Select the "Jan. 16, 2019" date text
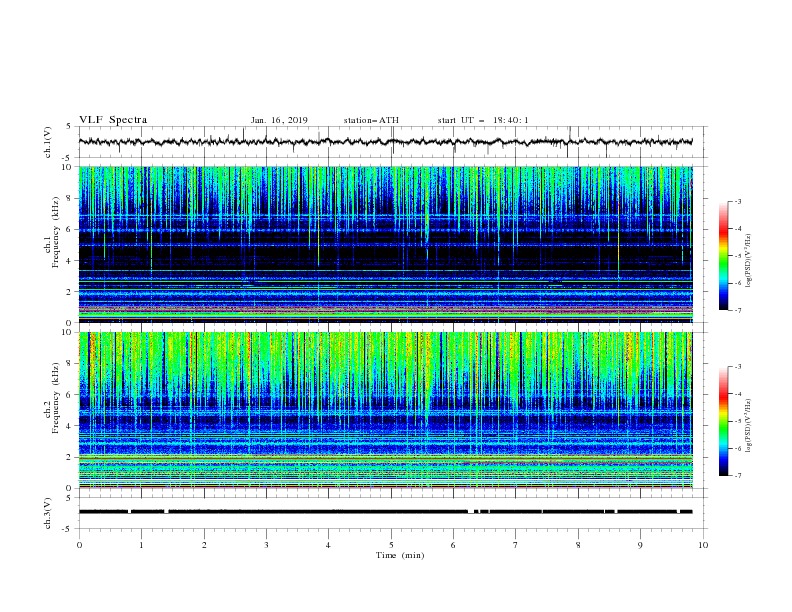The height and width of the screenshot is (612, 792). [279, 120]
